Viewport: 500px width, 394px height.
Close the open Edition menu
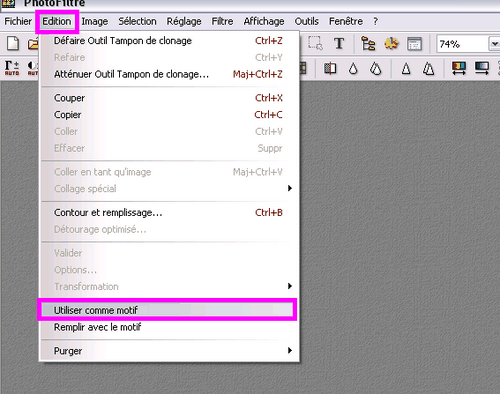57,21
